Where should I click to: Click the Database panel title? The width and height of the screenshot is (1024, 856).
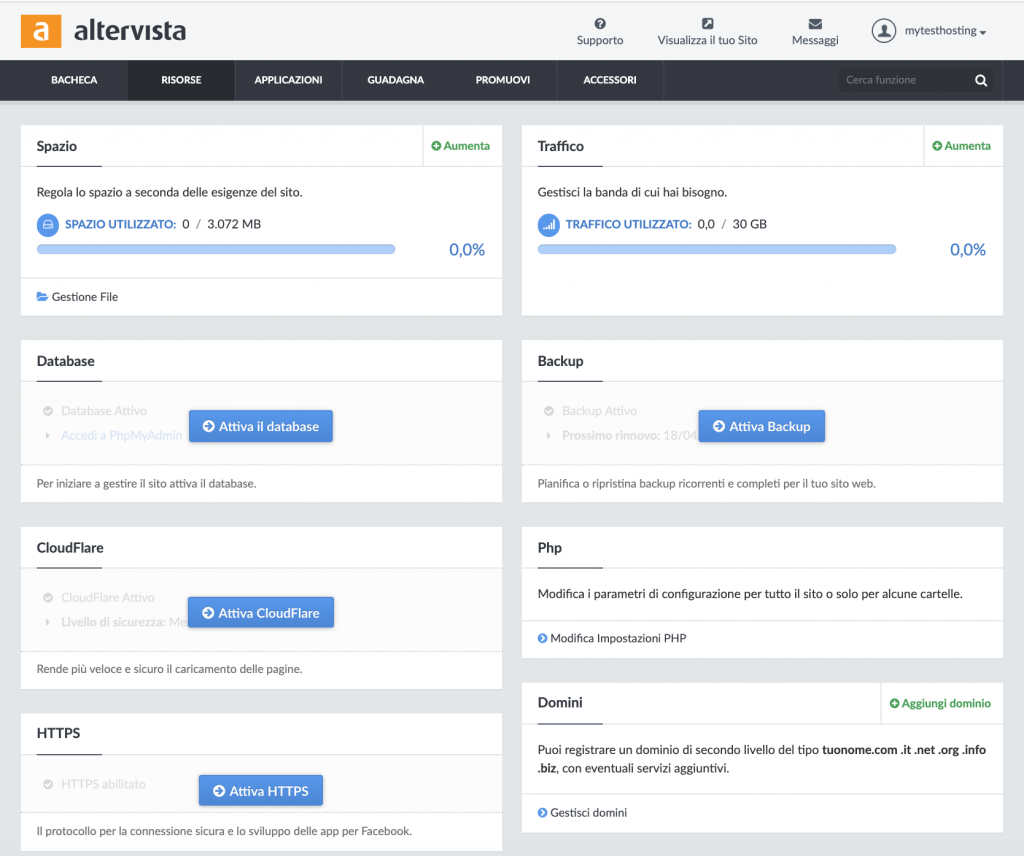click(x=65, y=361)
